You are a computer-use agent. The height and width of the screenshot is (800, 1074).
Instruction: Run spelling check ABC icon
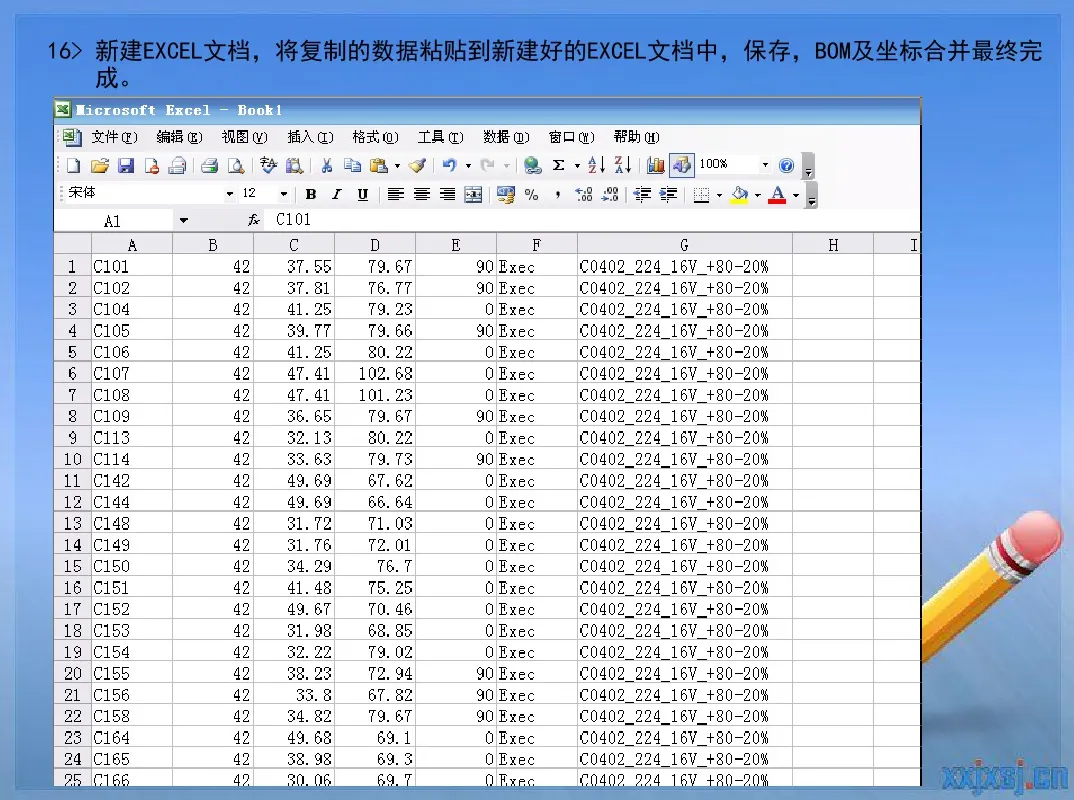click(268, 165)
